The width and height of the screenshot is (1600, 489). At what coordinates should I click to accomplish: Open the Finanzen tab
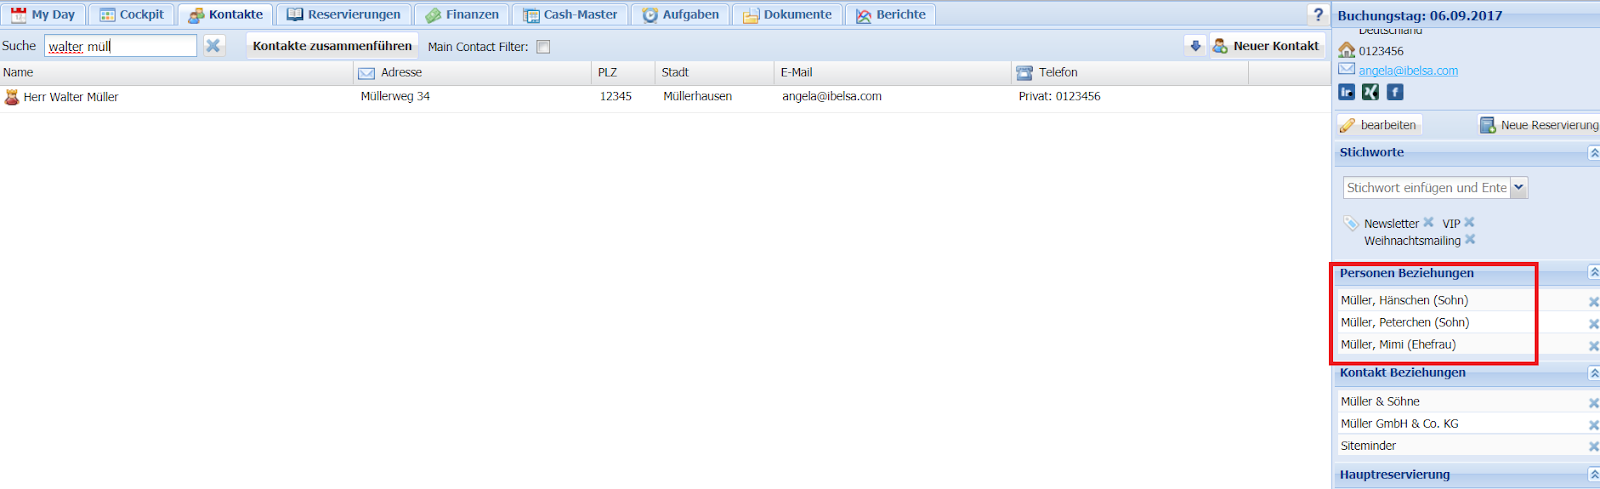pos(462,15)
